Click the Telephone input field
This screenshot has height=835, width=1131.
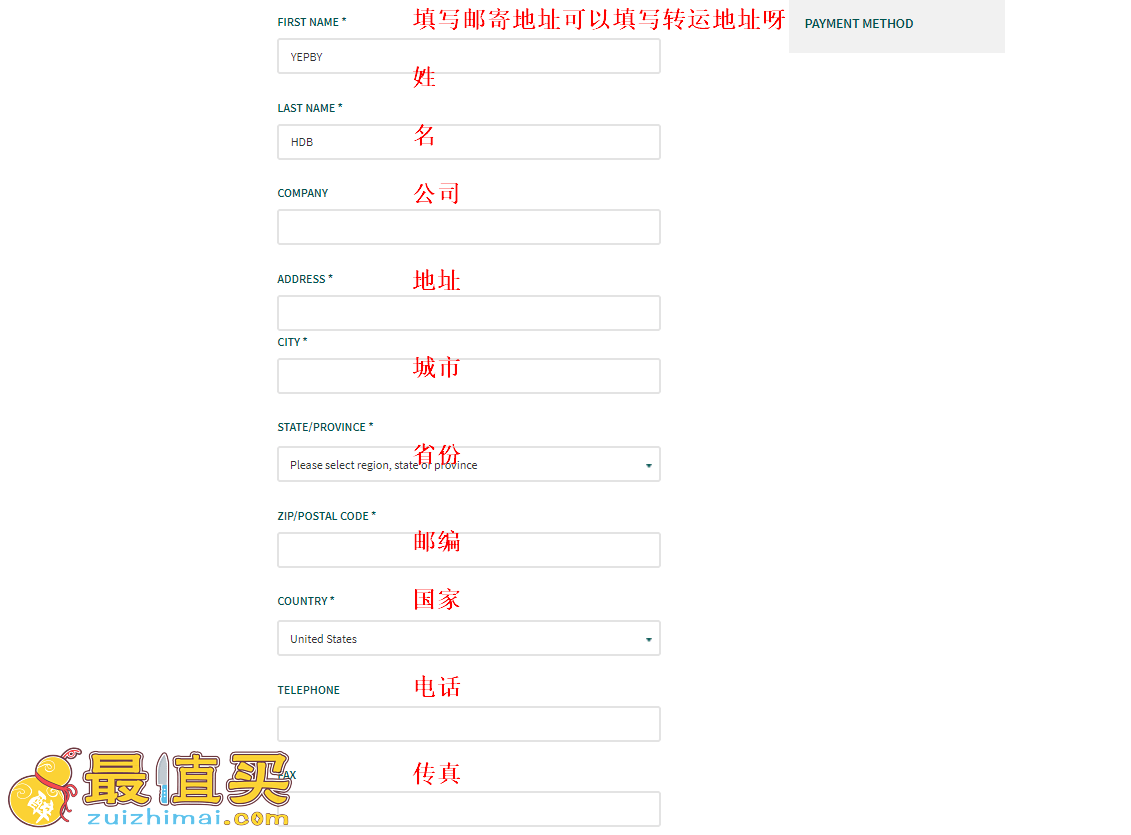(469, 724)
